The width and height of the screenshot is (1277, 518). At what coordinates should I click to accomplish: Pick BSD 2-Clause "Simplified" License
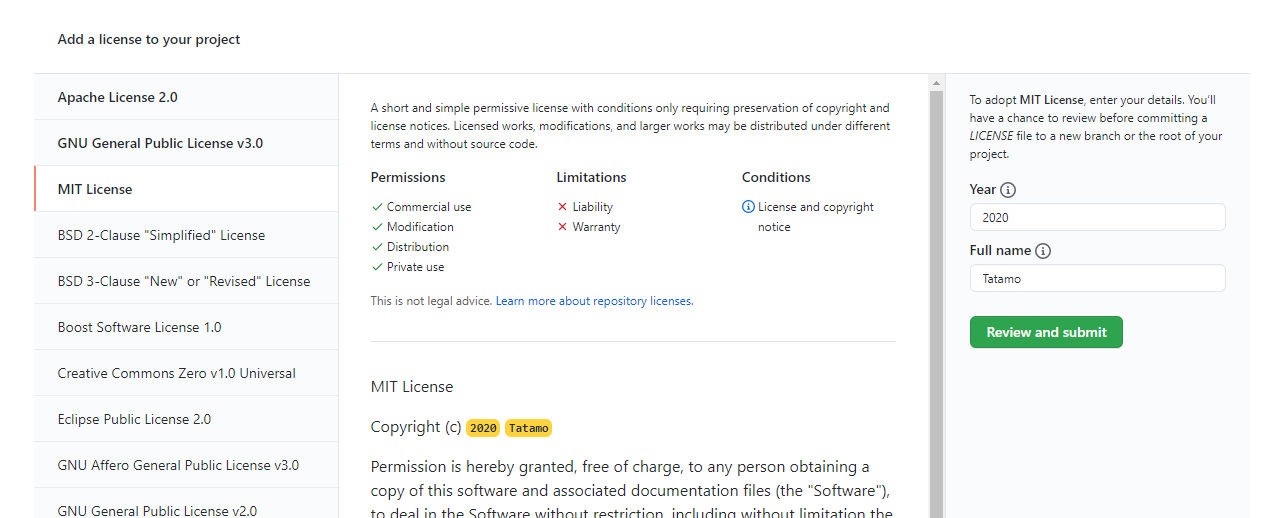coord(161,235)
